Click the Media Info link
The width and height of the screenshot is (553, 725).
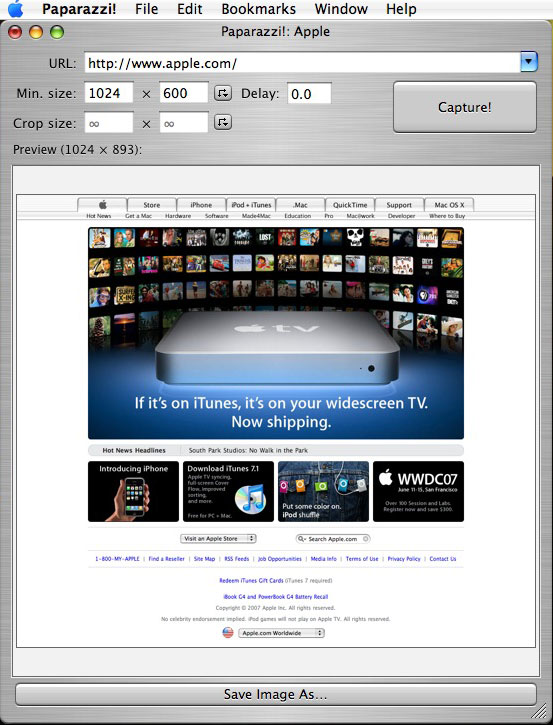(x=324, y=559)
